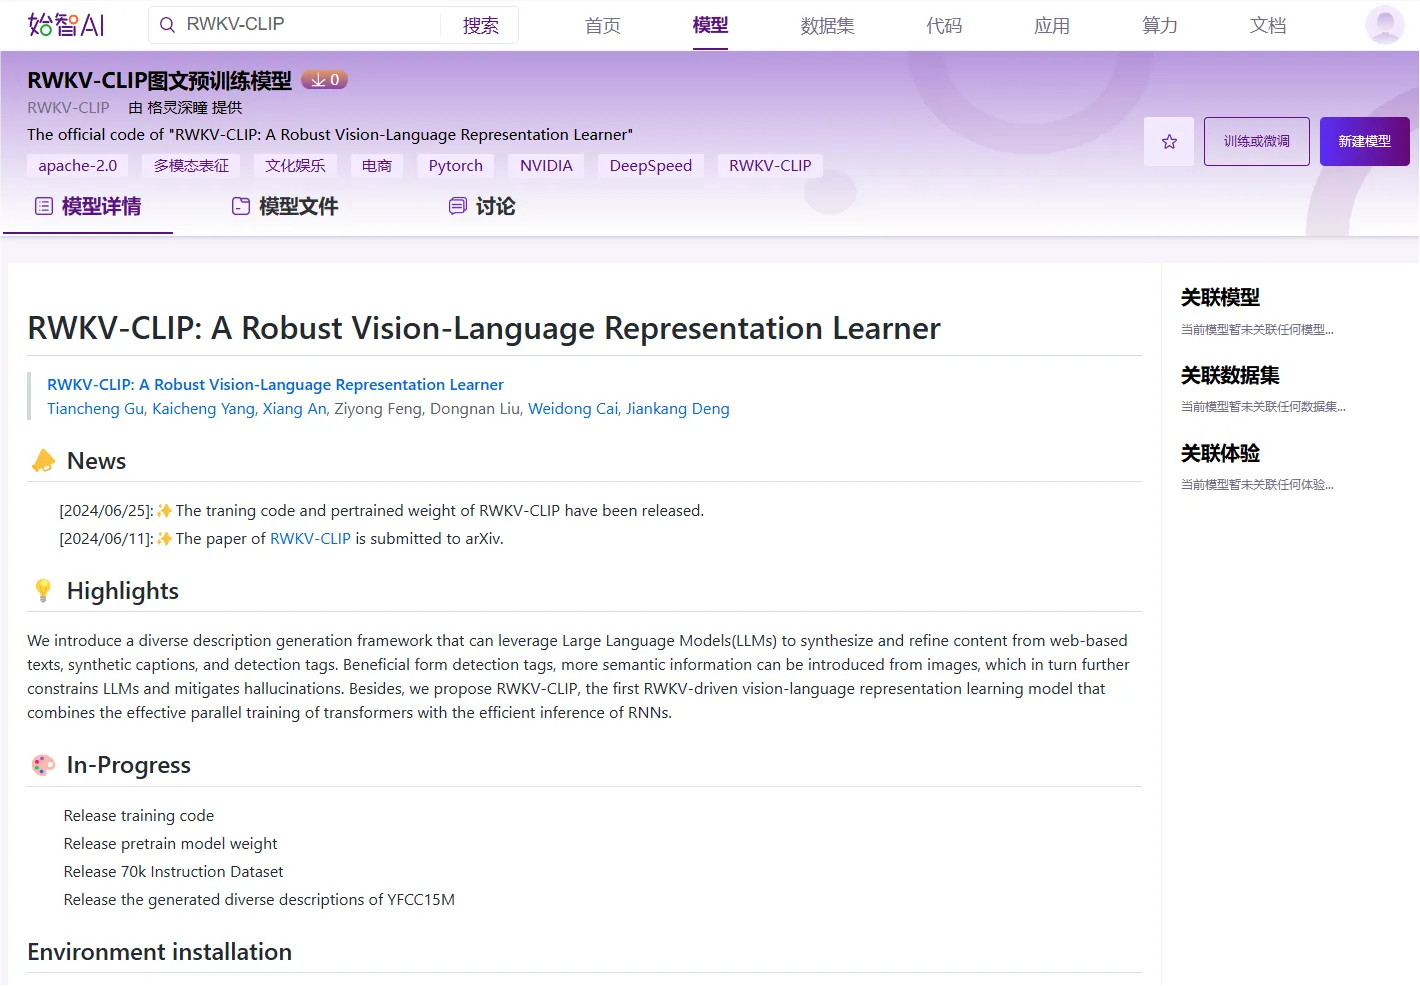Screen dimensions: 1420x986
Task: Open the 文档 nav item
Action: [1268, 25]
